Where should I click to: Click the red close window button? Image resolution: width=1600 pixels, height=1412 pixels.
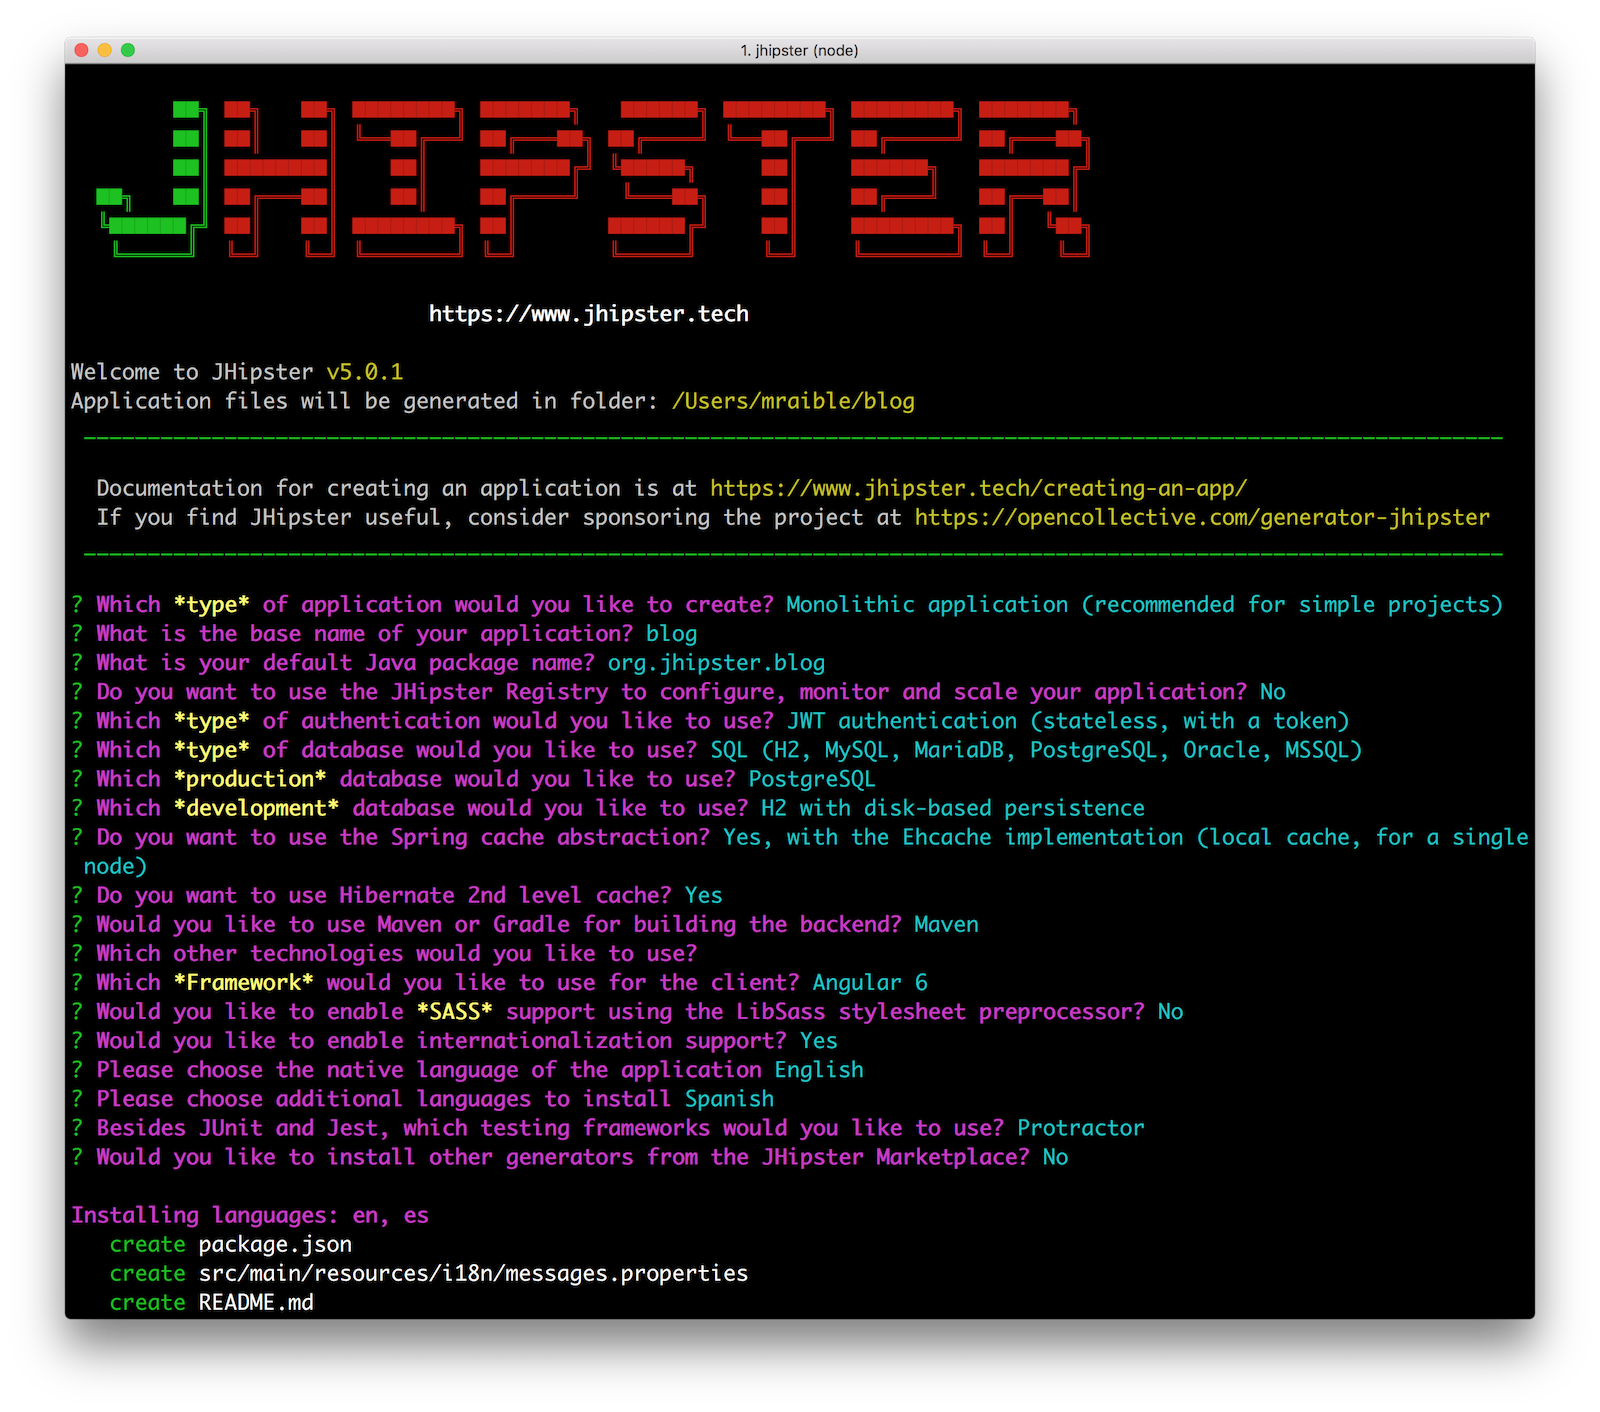[82, 50]
